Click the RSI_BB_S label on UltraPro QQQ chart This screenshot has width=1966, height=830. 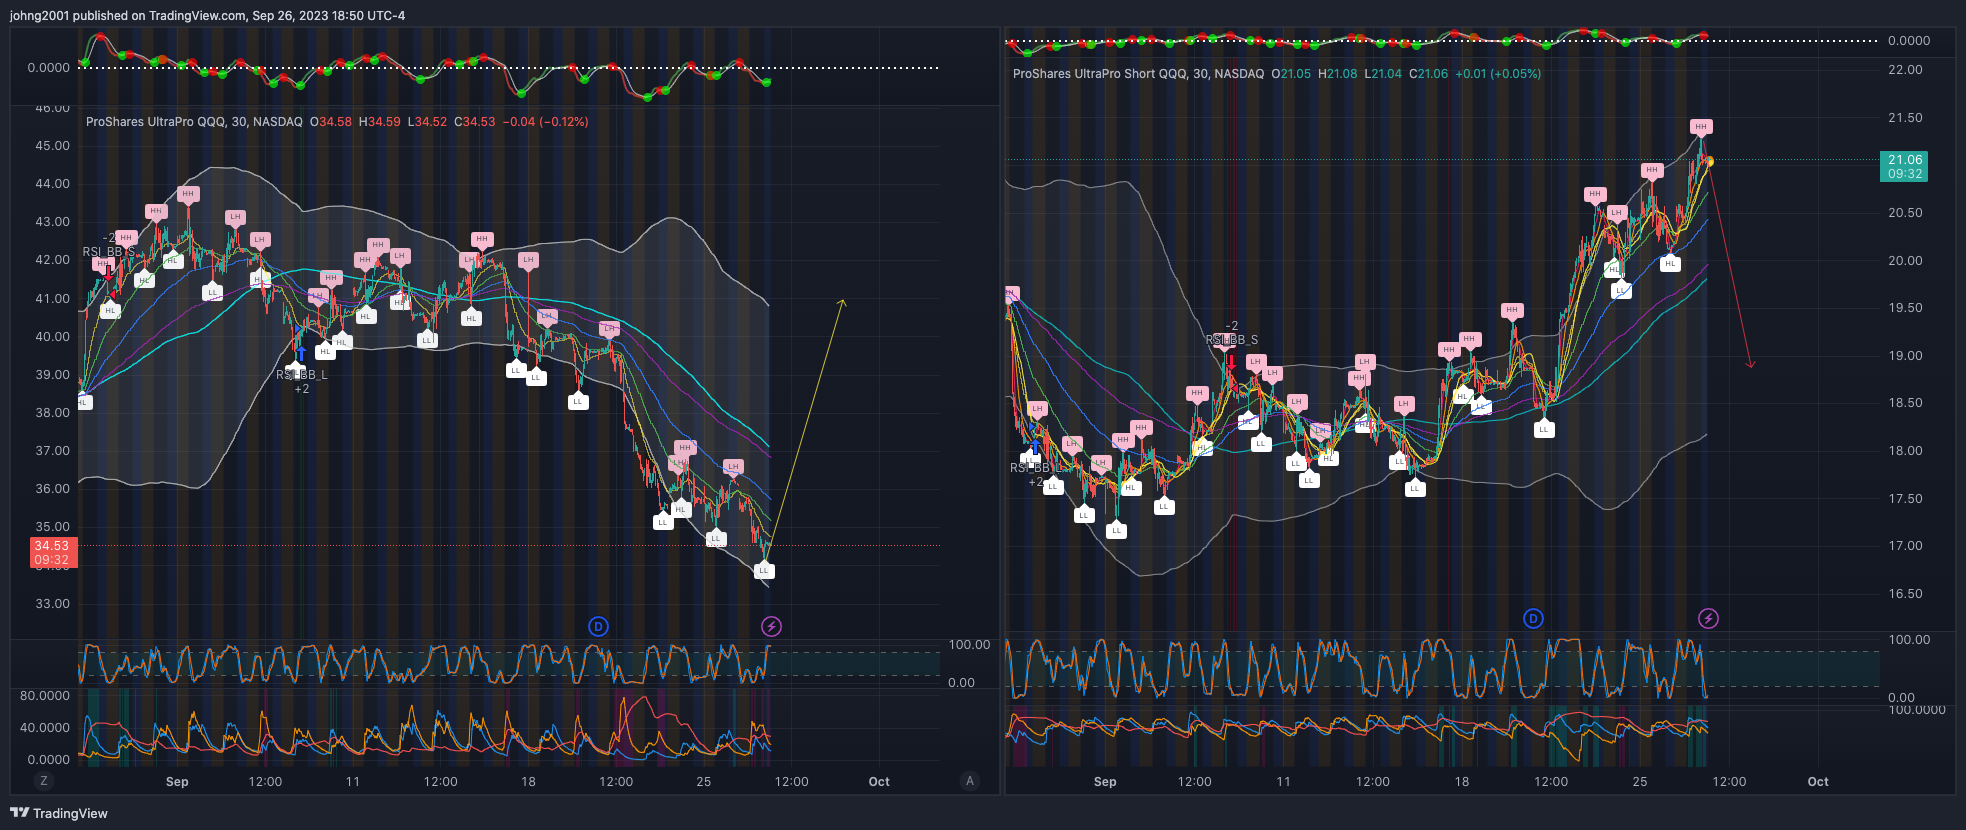click(x=108, y=252)
